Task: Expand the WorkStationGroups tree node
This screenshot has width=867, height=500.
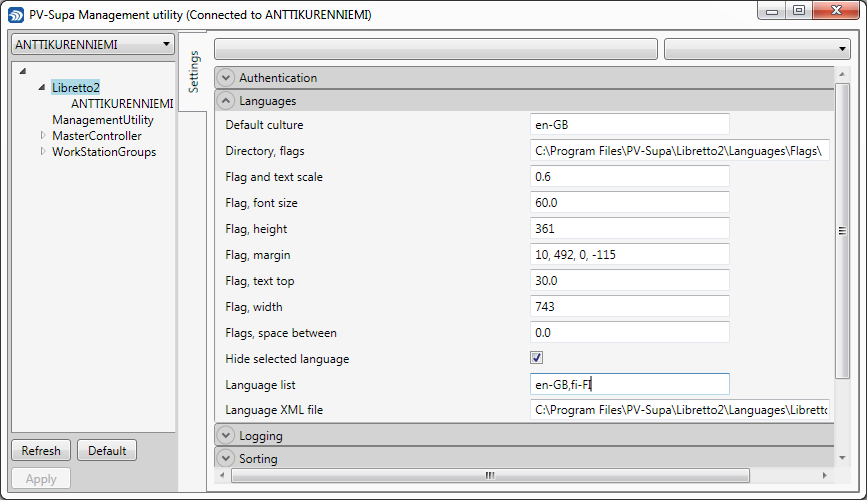Action: pos(43,151)
